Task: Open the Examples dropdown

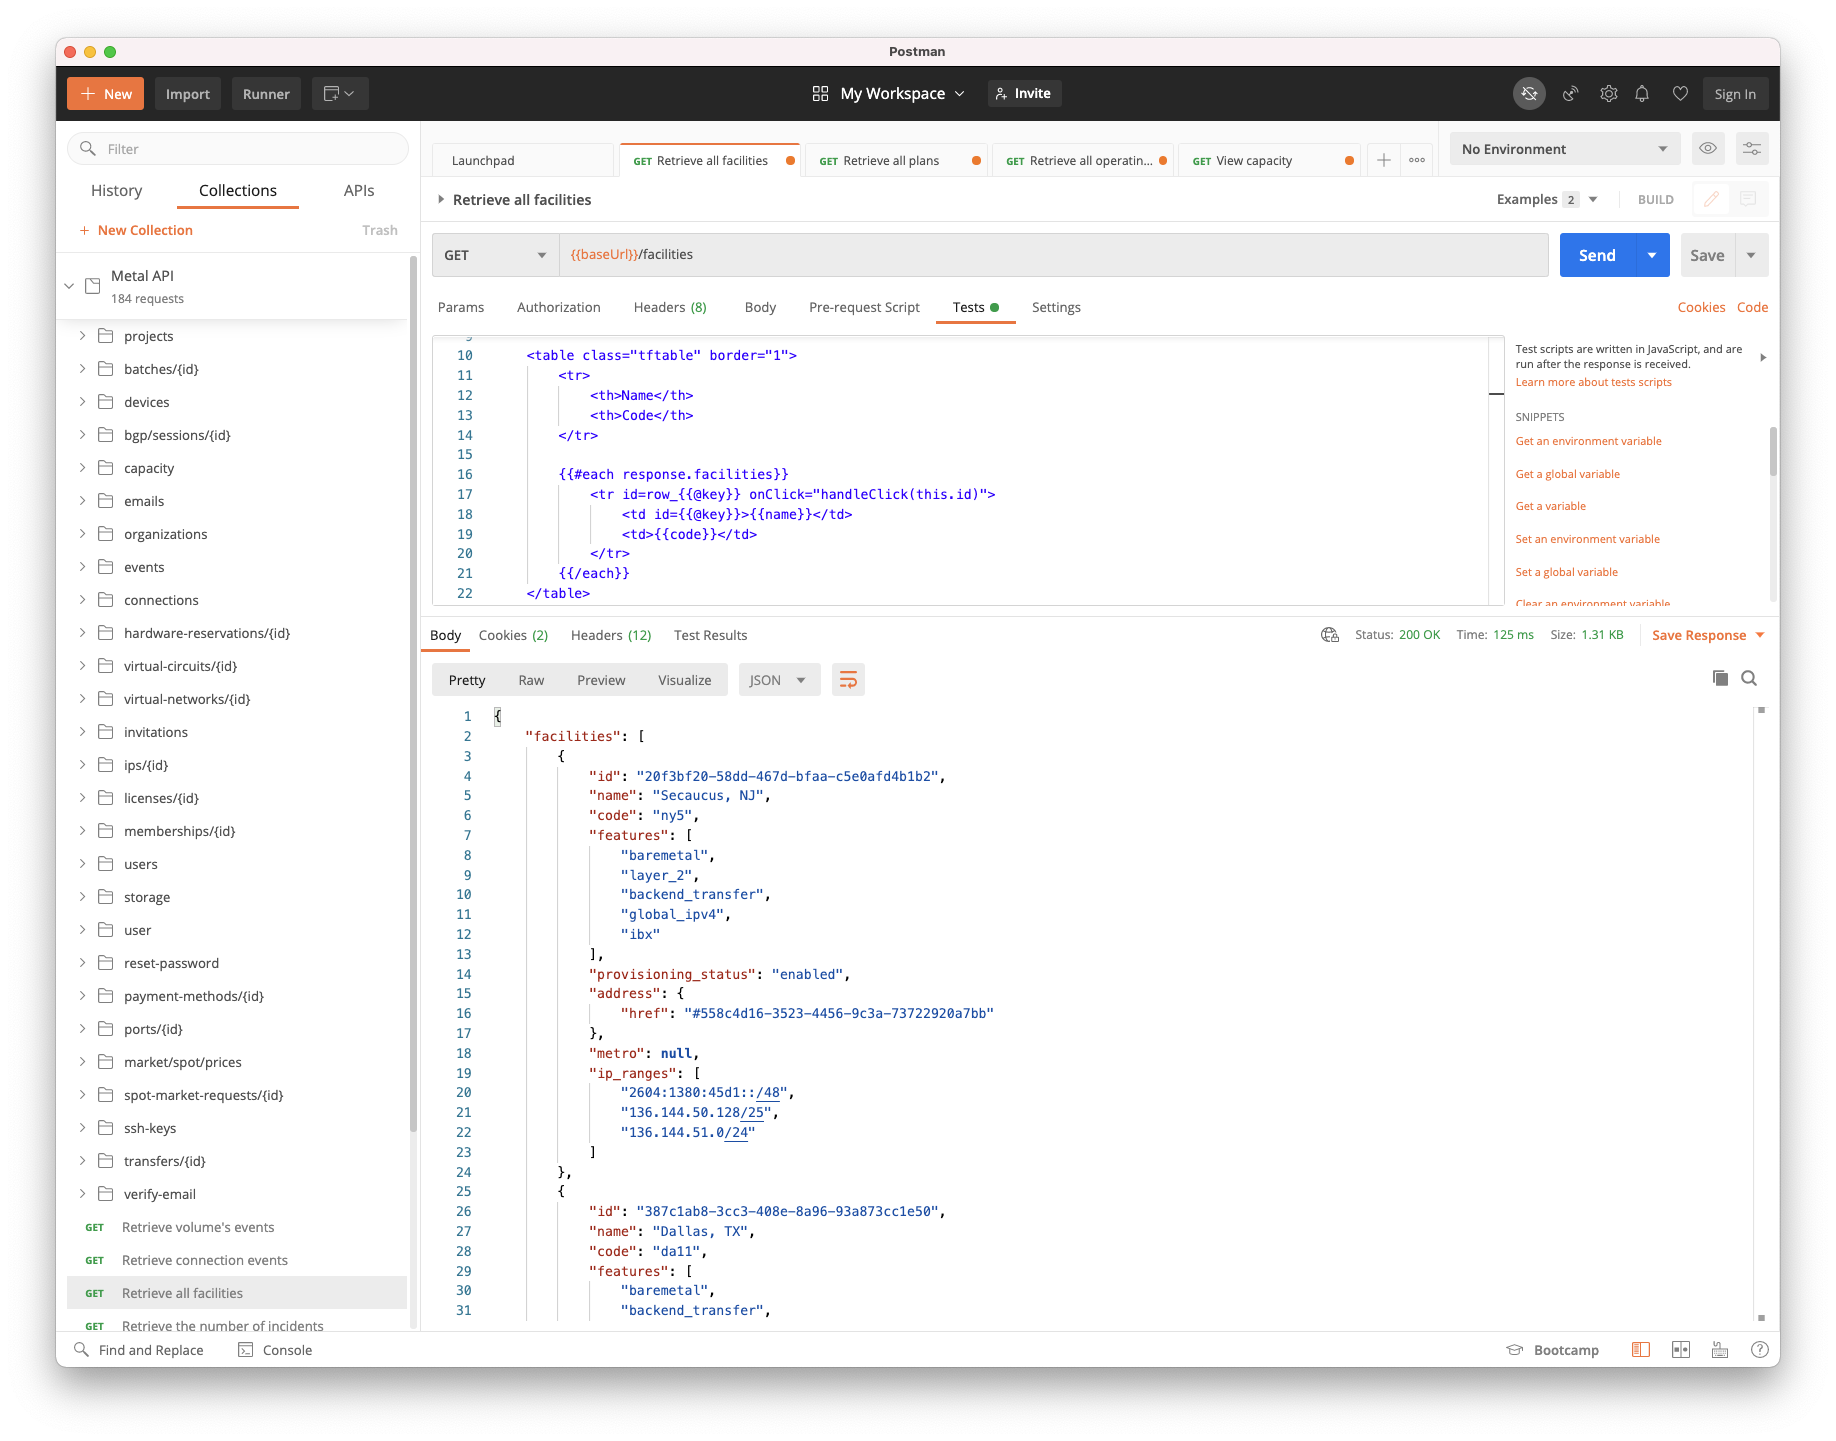Action: point(1546,199)
